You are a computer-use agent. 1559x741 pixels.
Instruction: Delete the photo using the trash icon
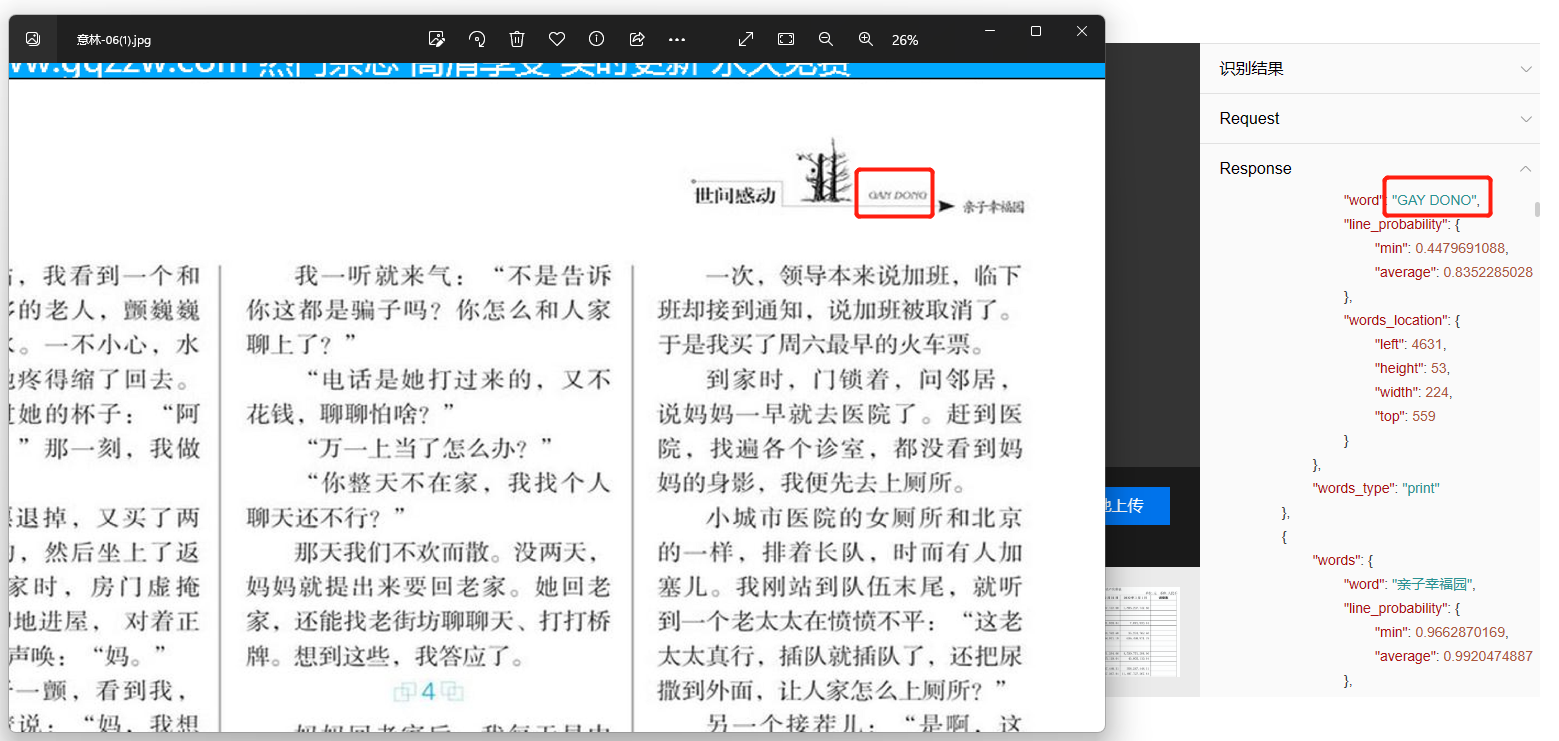coord(517,39)
